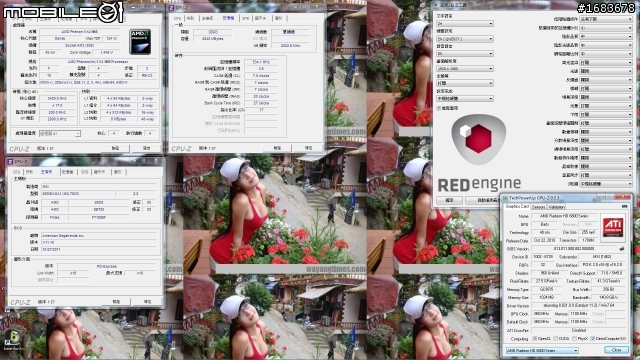Toggle the DirectCompute 5.0 checkbox
640x360 pixels.
[x=593, y=339]
